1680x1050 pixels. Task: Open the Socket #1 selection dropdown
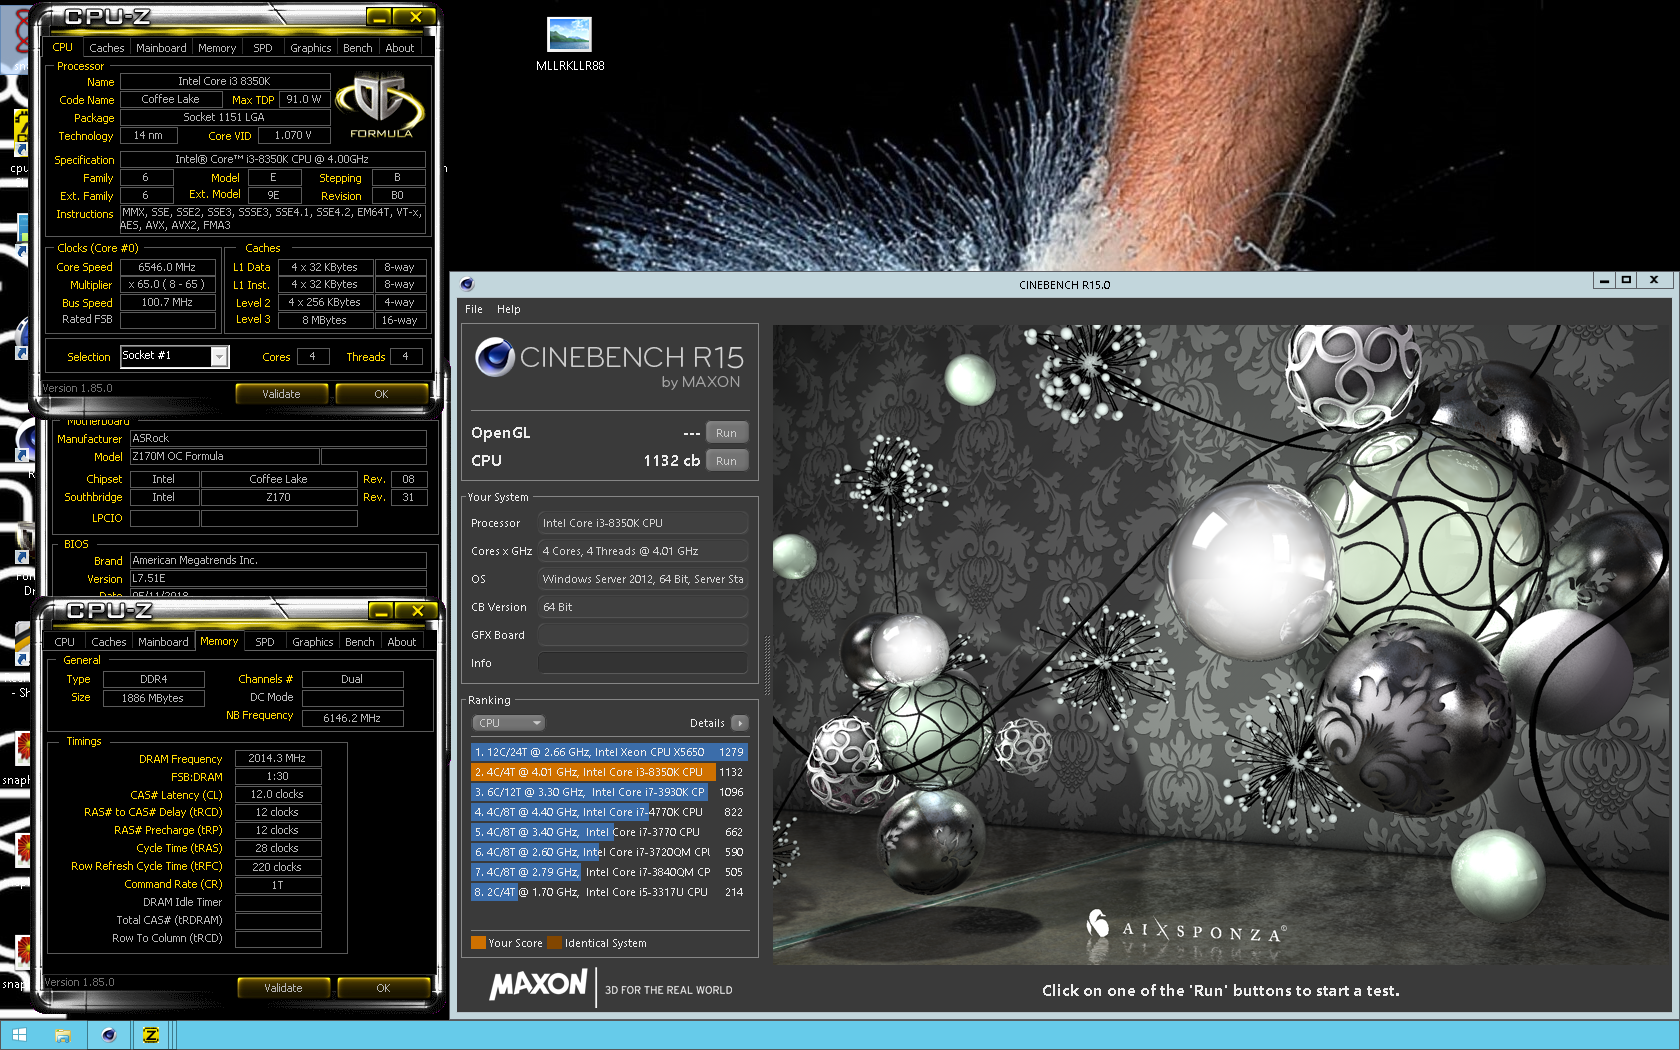click(219, 356)
